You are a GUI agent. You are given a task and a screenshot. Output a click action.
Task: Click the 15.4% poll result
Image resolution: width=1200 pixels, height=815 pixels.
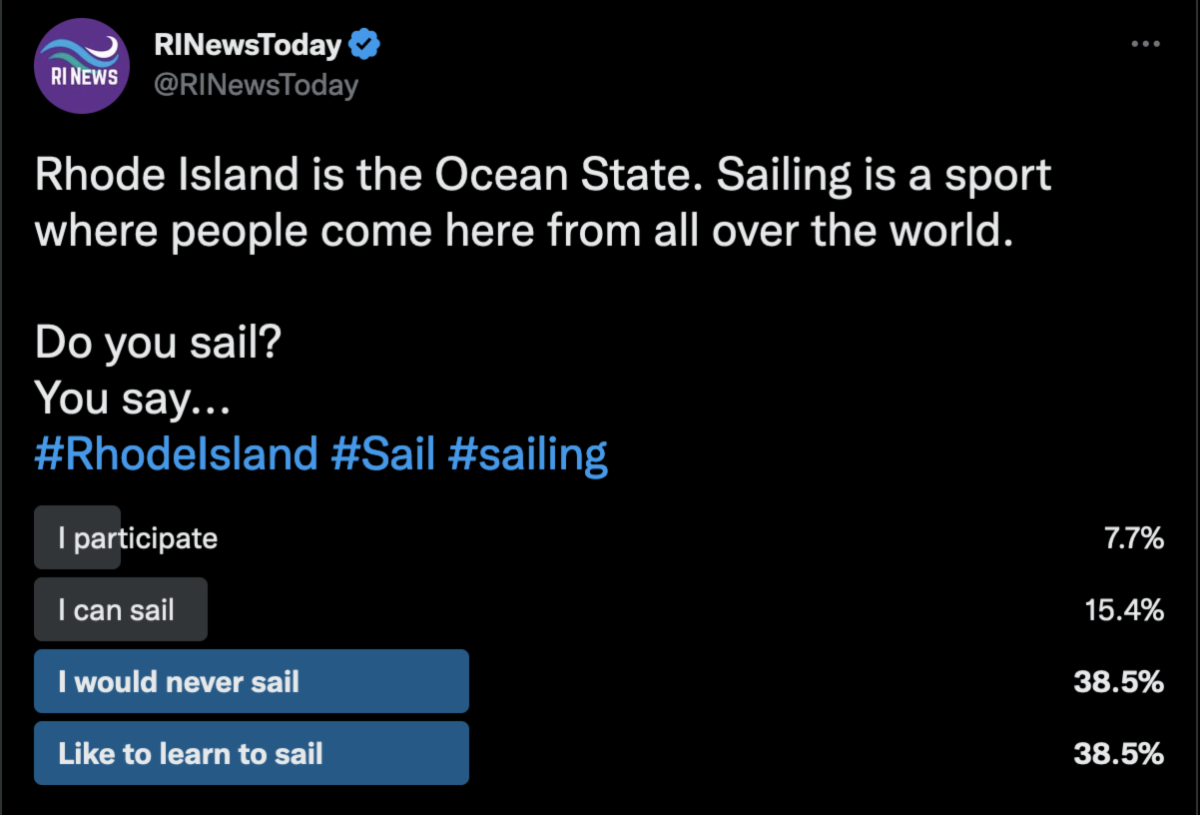click(x=1124, y=609)
